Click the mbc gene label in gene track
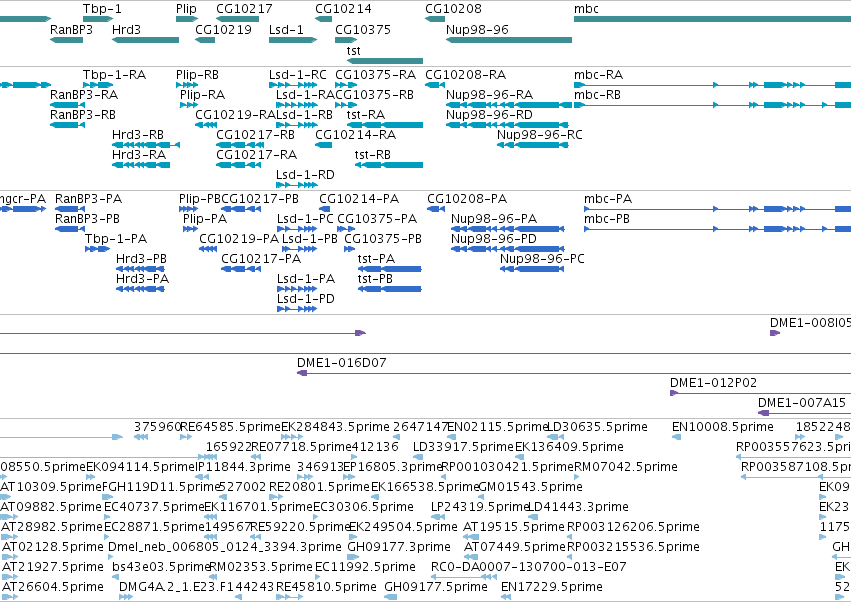The height and width of the screenshot is (602, 851). point(586,9)
